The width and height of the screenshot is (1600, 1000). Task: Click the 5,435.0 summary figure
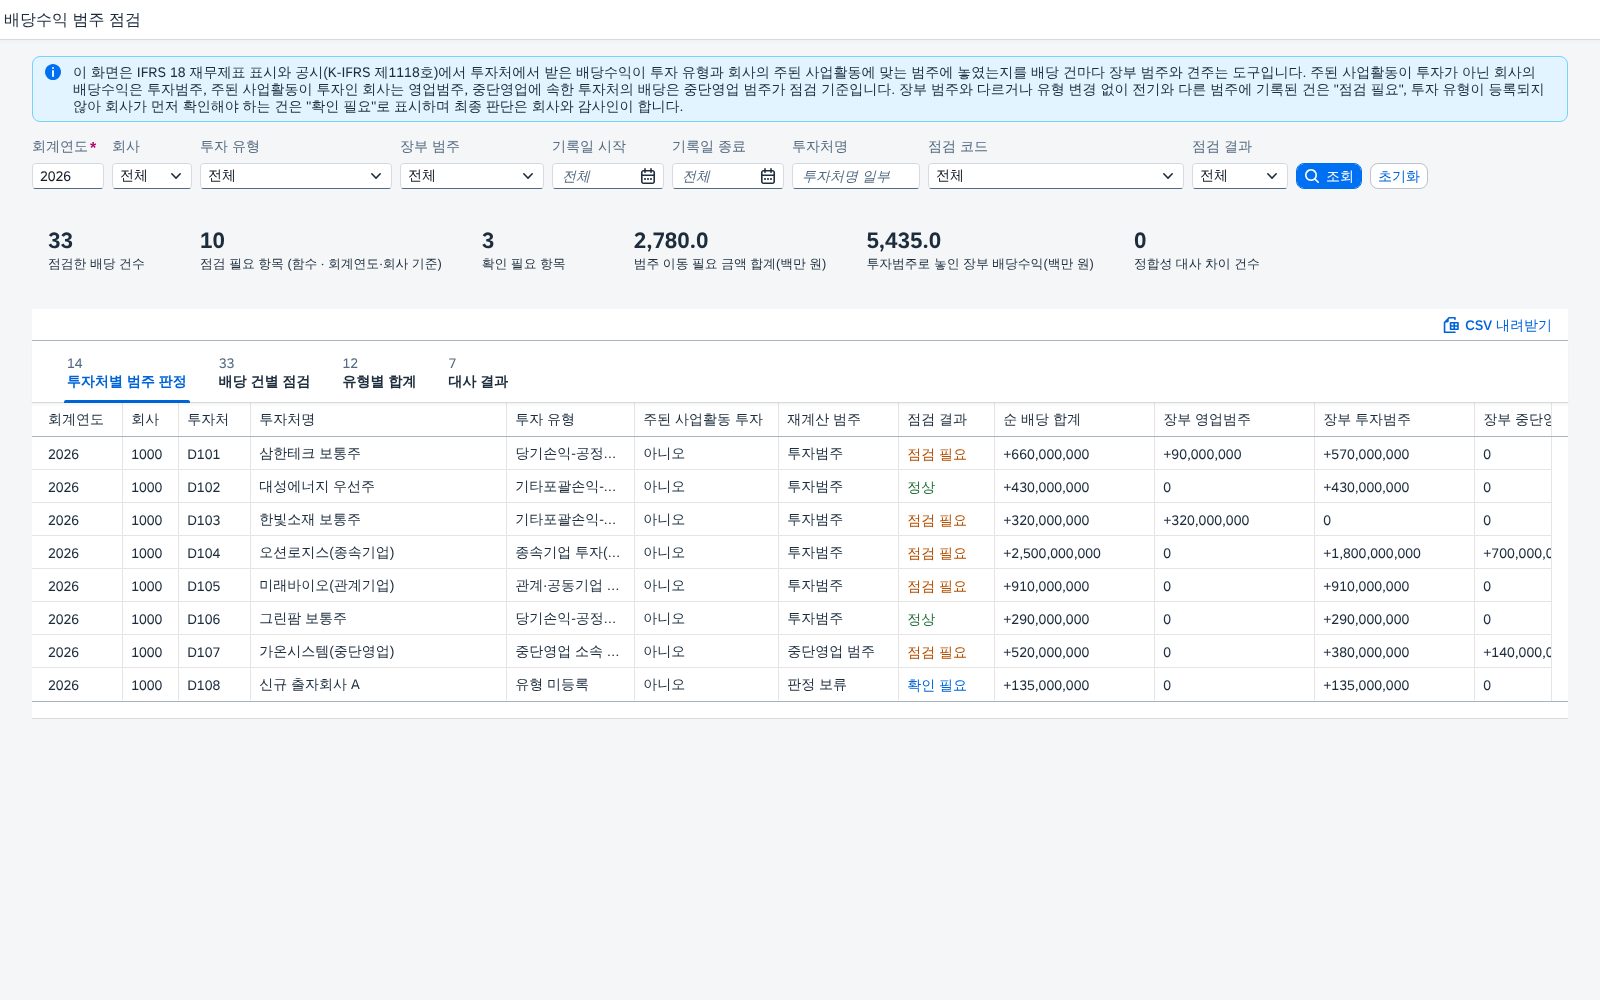[904, 241]
